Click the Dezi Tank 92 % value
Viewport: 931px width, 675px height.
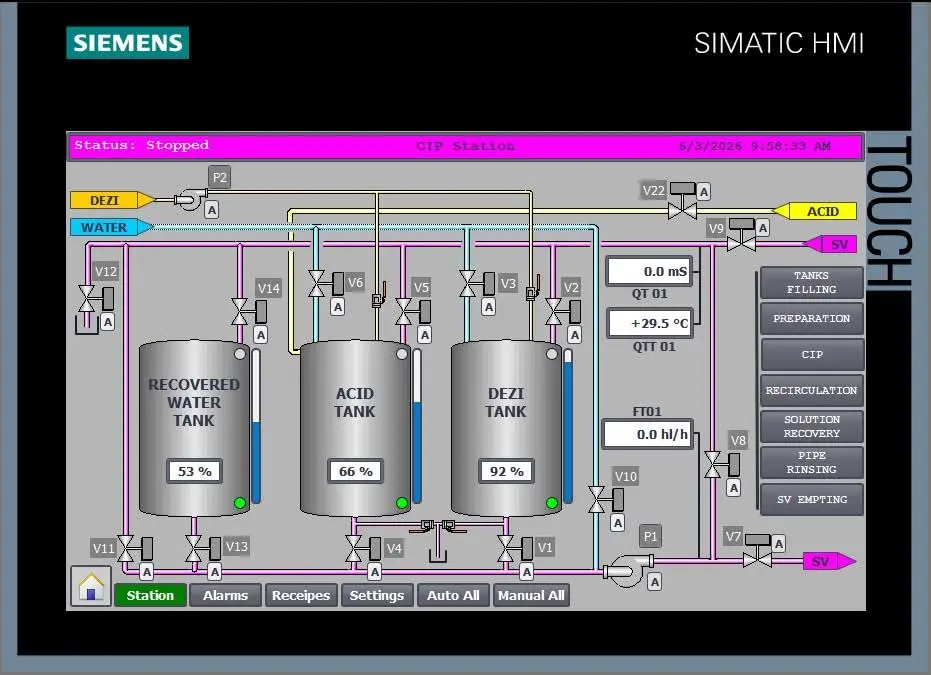coord(506,471)
